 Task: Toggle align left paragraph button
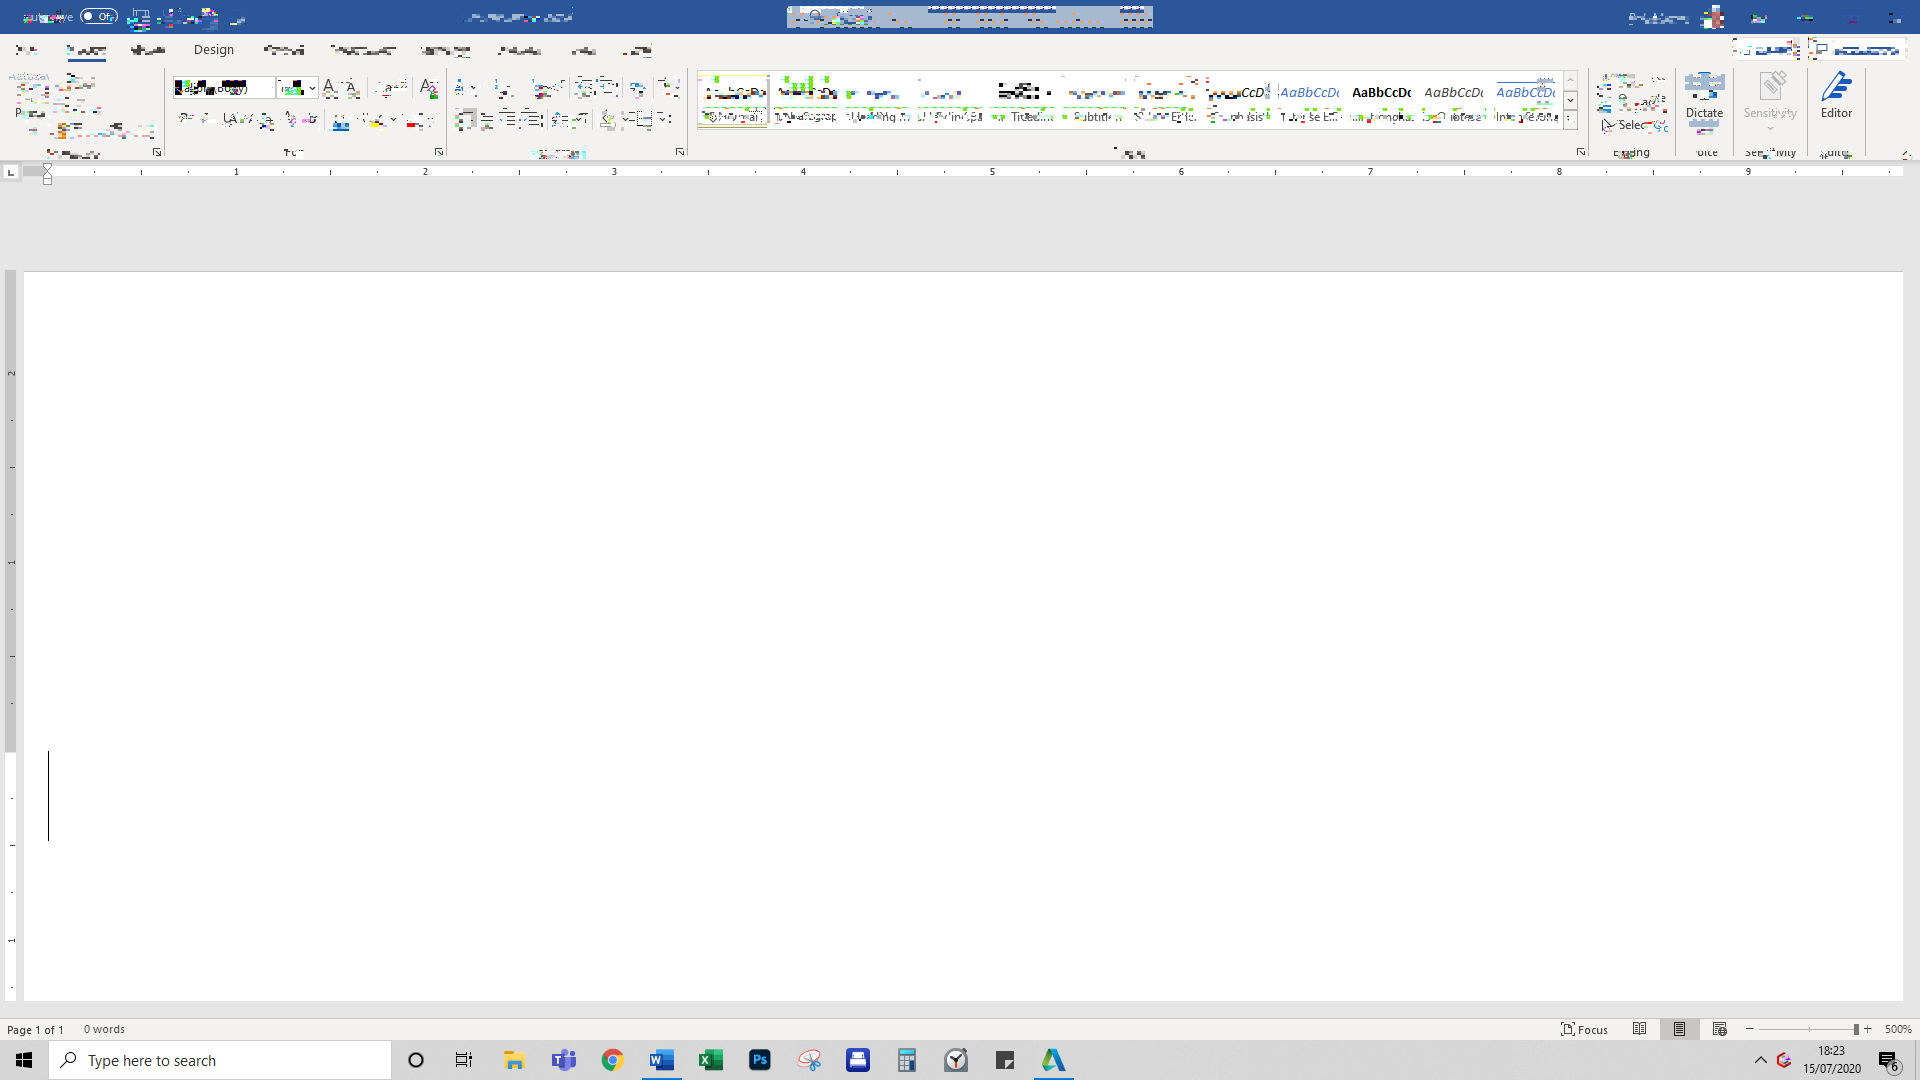point(464,121)
